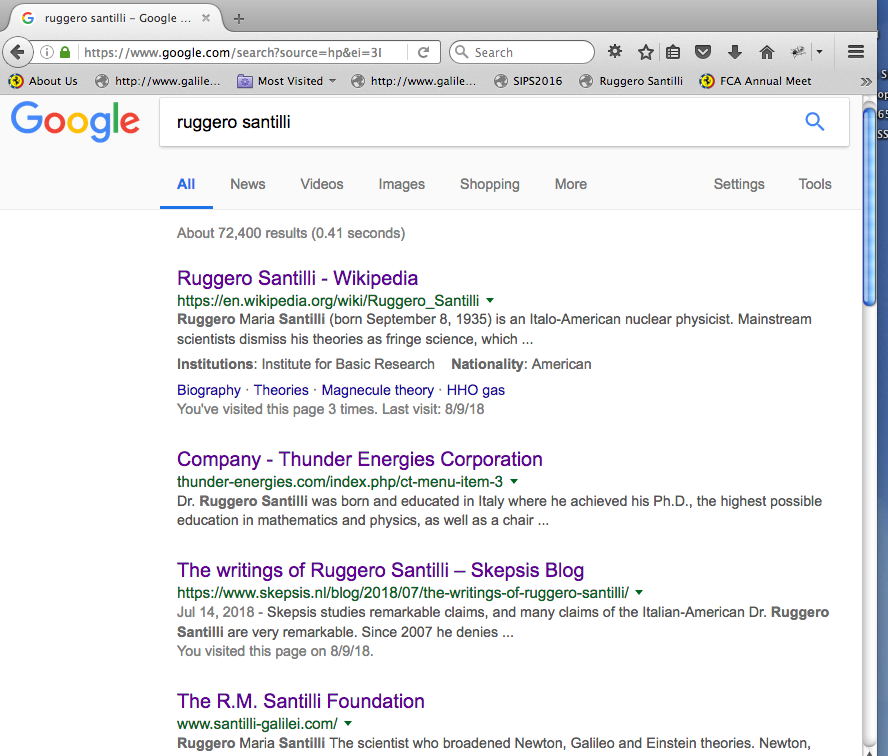This screenshot has width=888, height=756.
Task: Bookmark this page with the star icon
Action: [x=646, y=53]
